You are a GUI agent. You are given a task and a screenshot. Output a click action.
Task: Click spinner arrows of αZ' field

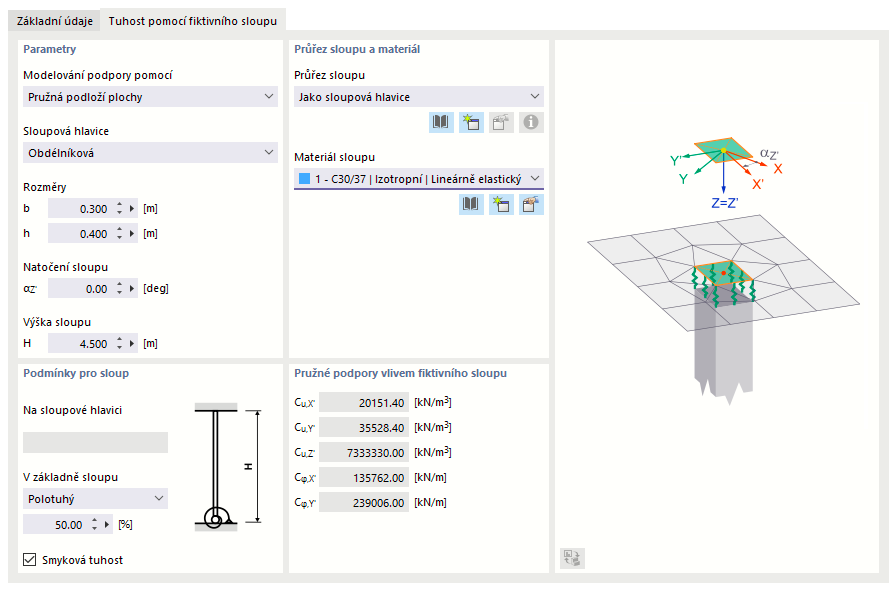pyautogui.click(x=119, y=289)
